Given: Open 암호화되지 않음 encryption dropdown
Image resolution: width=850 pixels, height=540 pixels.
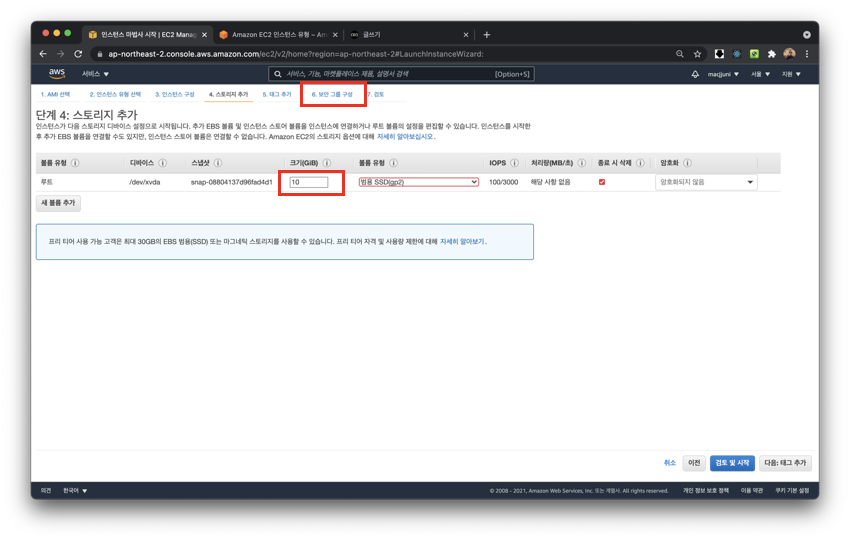Looking at the screenshot, I should pos(706,182).
